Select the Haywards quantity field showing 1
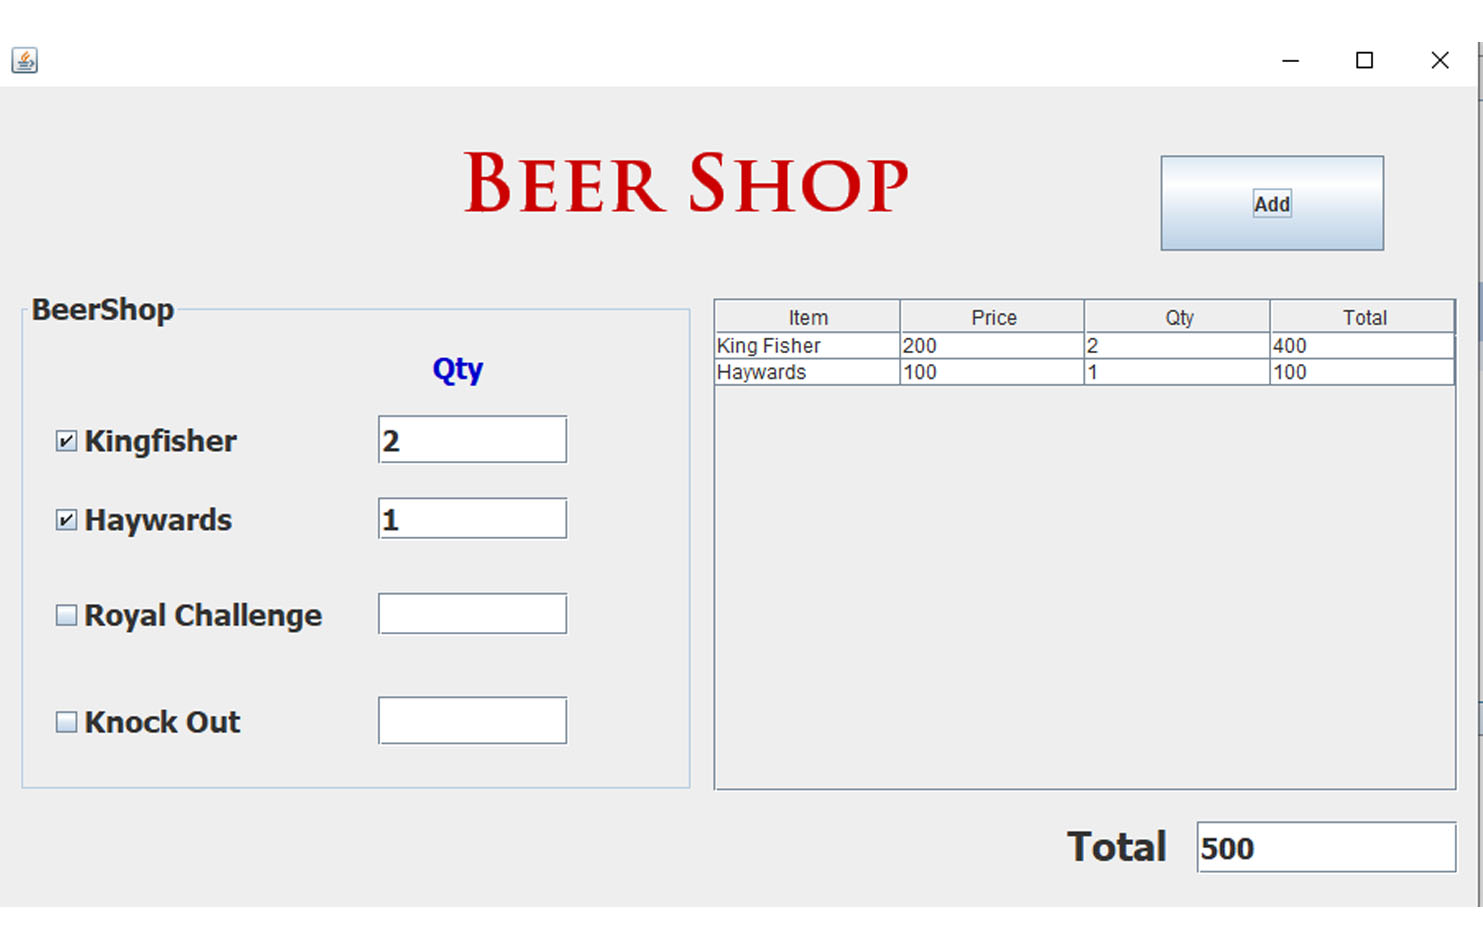Screen dimensions: 1483x933 (x=472, y=518)
